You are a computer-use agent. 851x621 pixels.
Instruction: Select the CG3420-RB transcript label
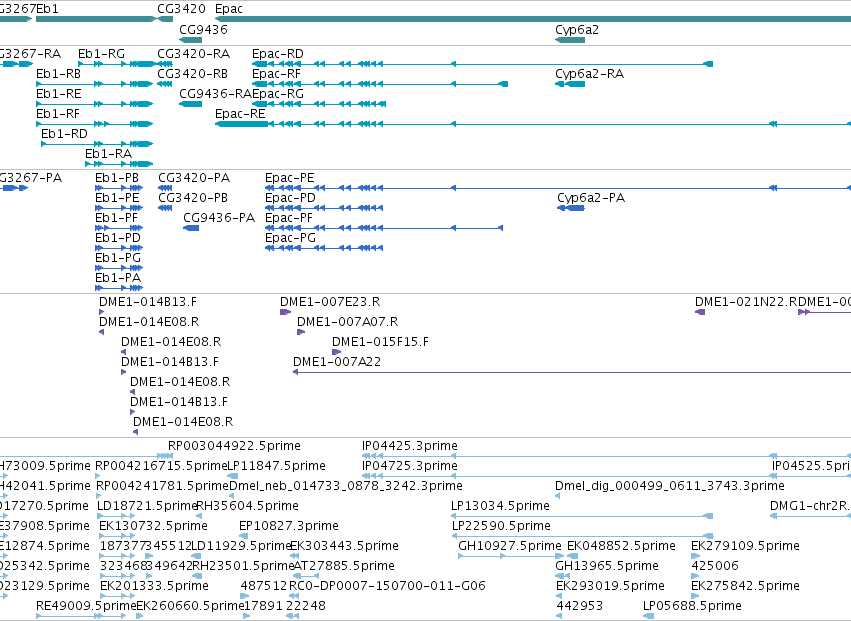(193, 74)
